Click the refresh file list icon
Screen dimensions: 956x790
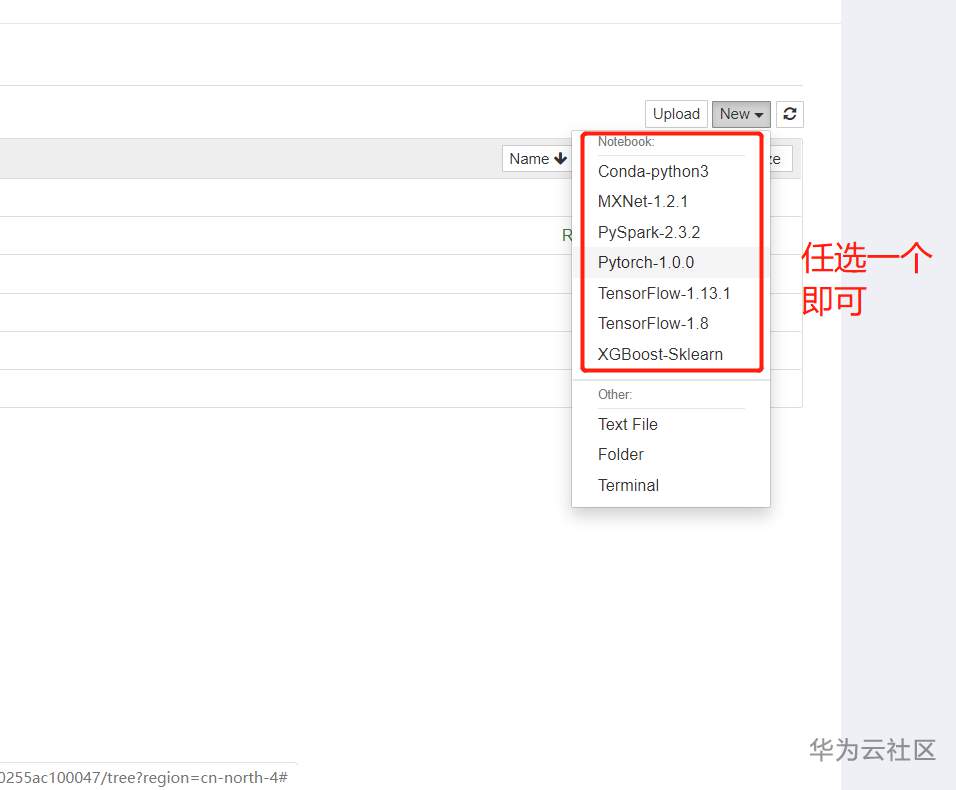[790, 114]
